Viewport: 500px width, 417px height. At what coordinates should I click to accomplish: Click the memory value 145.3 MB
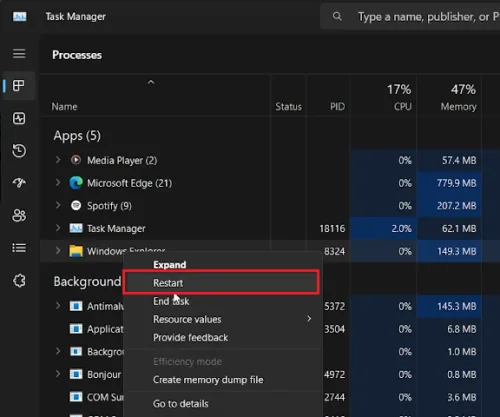click(457, 306)
